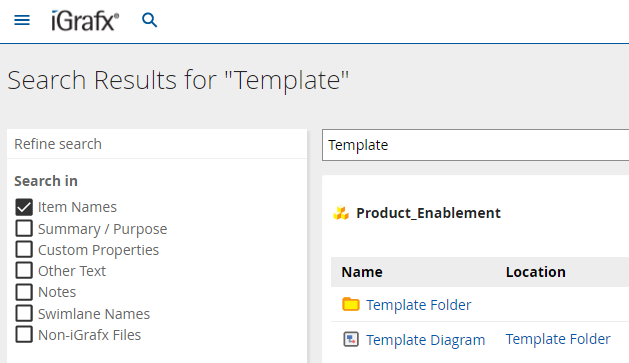This screenshot has width=629, height=363.
Task: Enable searching in Notes
Action: (24, 292)
